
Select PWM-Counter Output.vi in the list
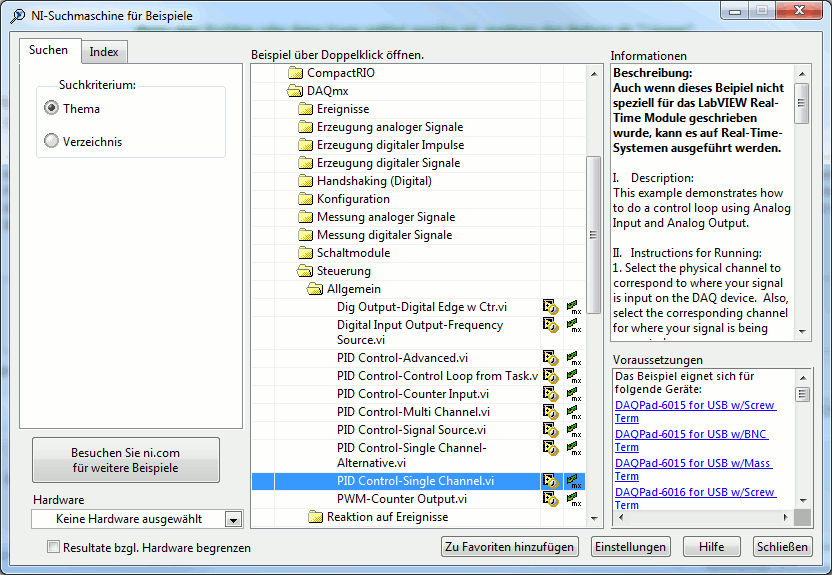402,499
